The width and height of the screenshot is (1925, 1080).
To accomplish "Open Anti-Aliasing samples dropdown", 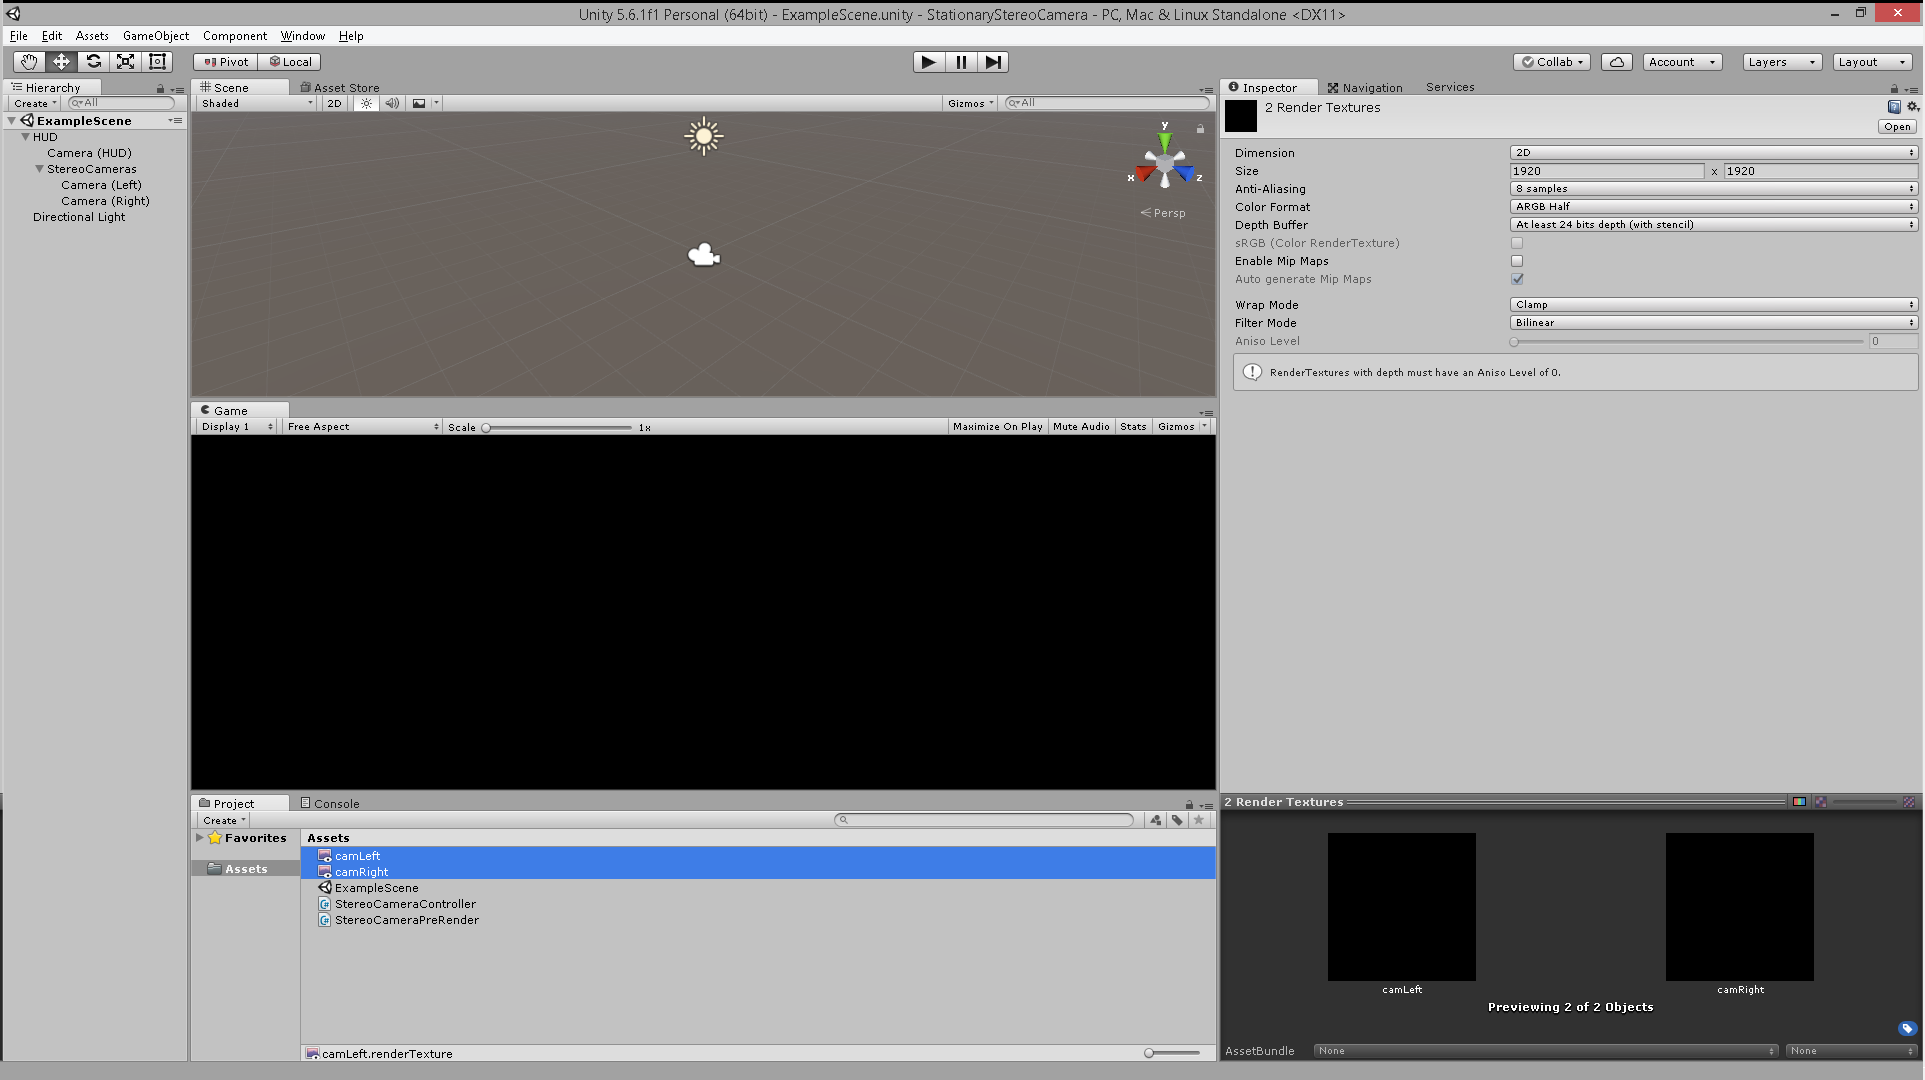I will tap(1713, 189).
